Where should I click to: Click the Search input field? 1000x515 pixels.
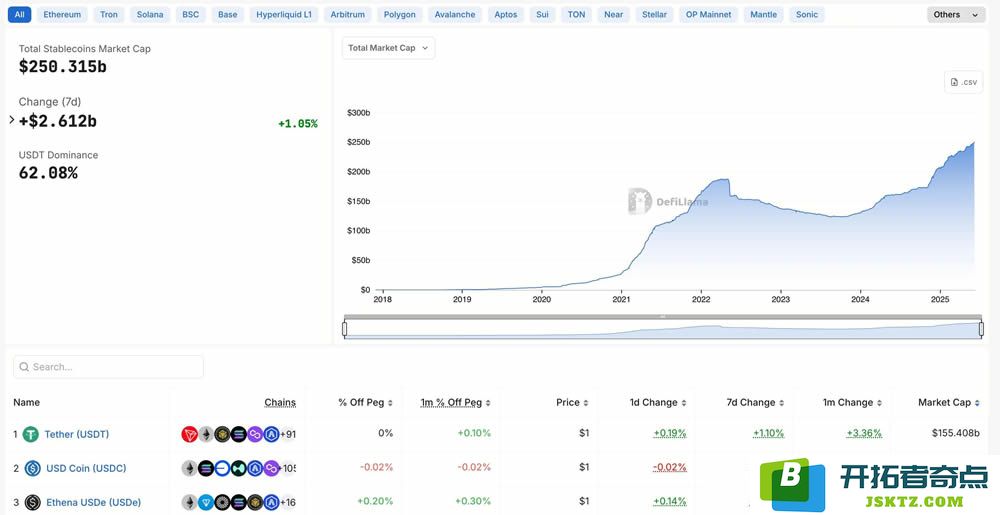(x=108, y=367)
